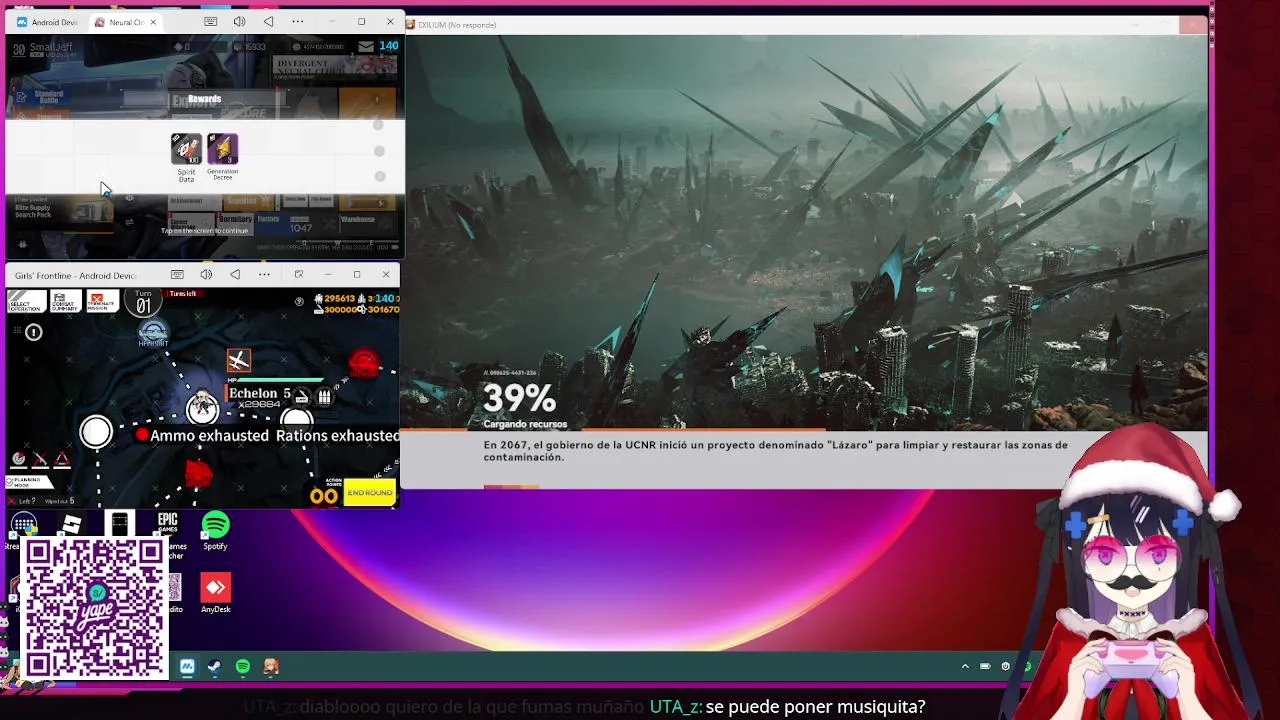
Task: Click back arrow in Neural Cloud window
Action: point(268,22)
